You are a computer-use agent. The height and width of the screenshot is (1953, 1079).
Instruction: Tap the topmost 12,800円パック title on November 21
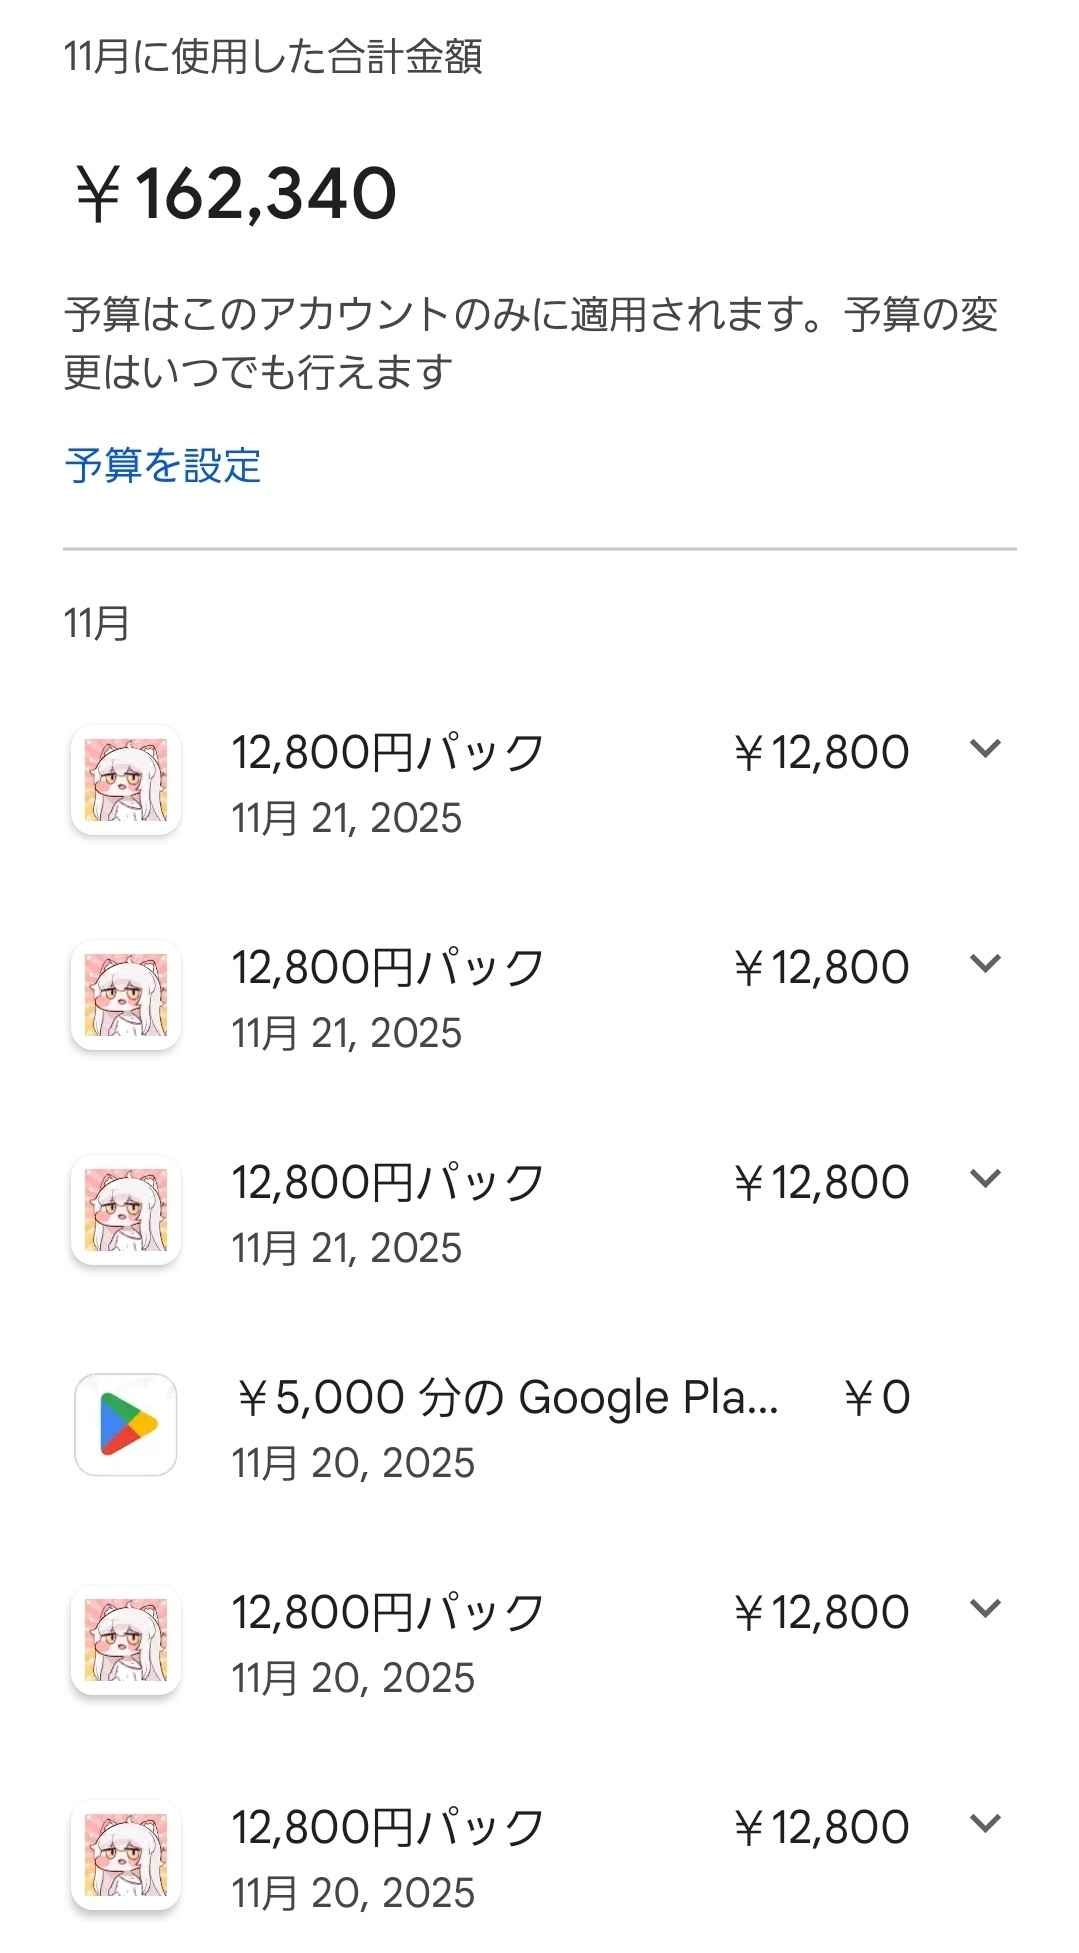coord(388,752)
